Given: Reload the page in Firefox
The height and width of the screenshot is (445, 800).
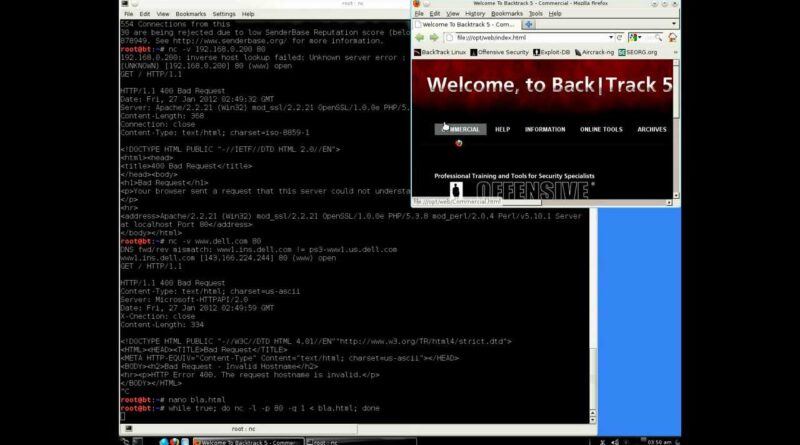Looking at the screenshot, I should coord(619,38).
